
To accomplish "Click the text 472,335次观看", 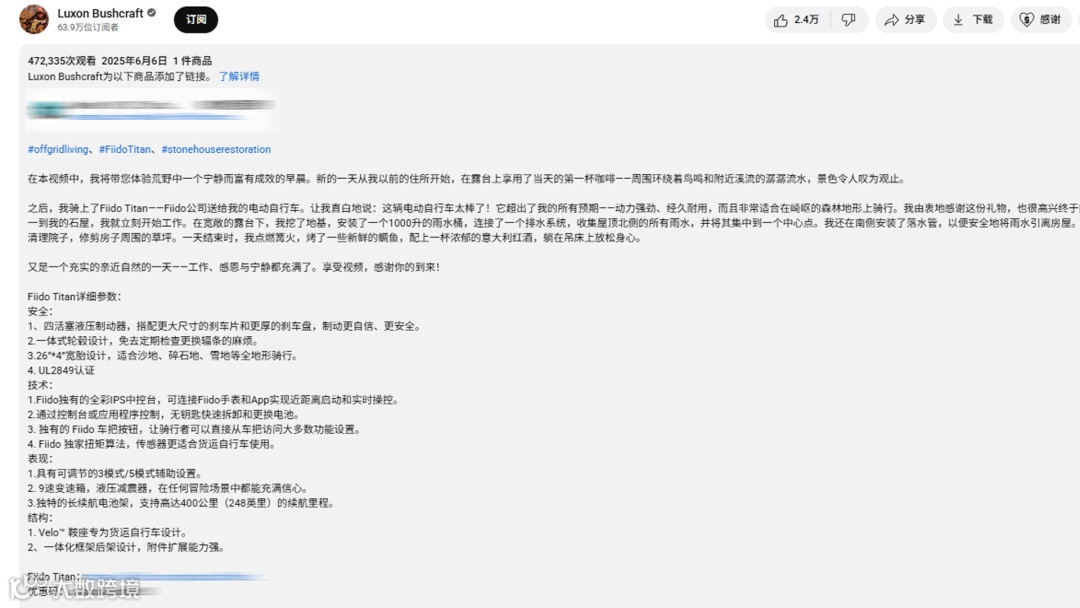I will tap(62, 61).
